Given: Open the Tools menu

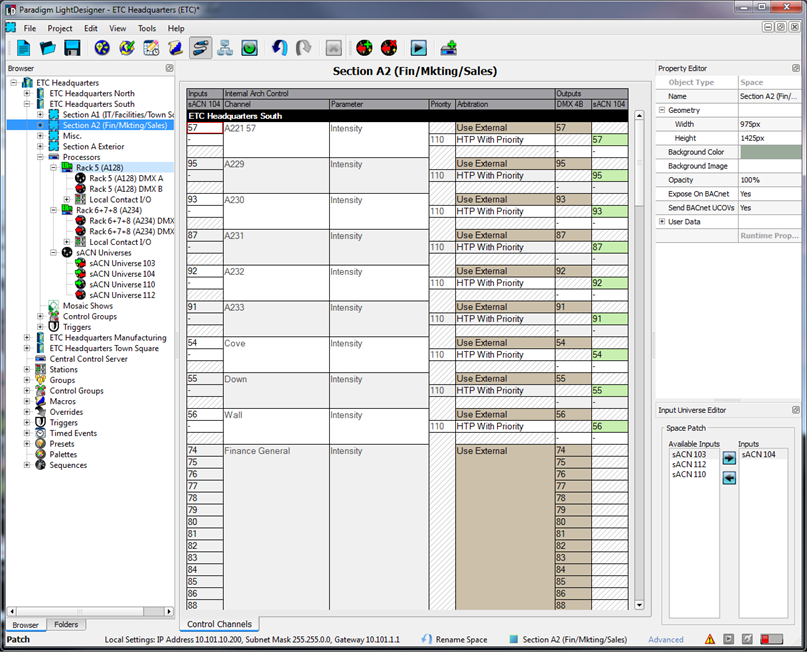Looking at the screenshot, I should click(x=147, y=28).
